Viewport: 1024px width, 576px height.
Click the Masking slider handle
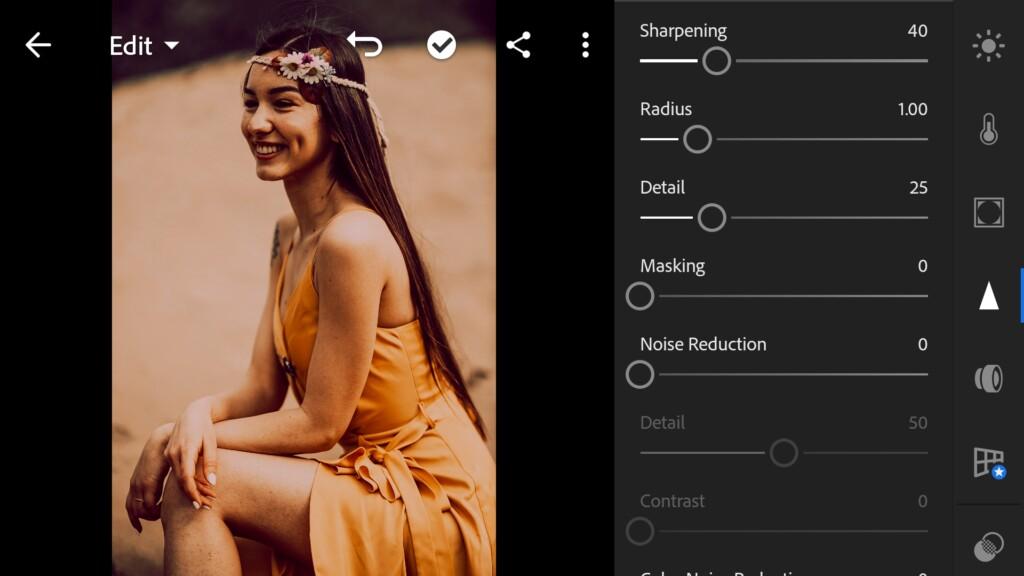coord(640,296)
